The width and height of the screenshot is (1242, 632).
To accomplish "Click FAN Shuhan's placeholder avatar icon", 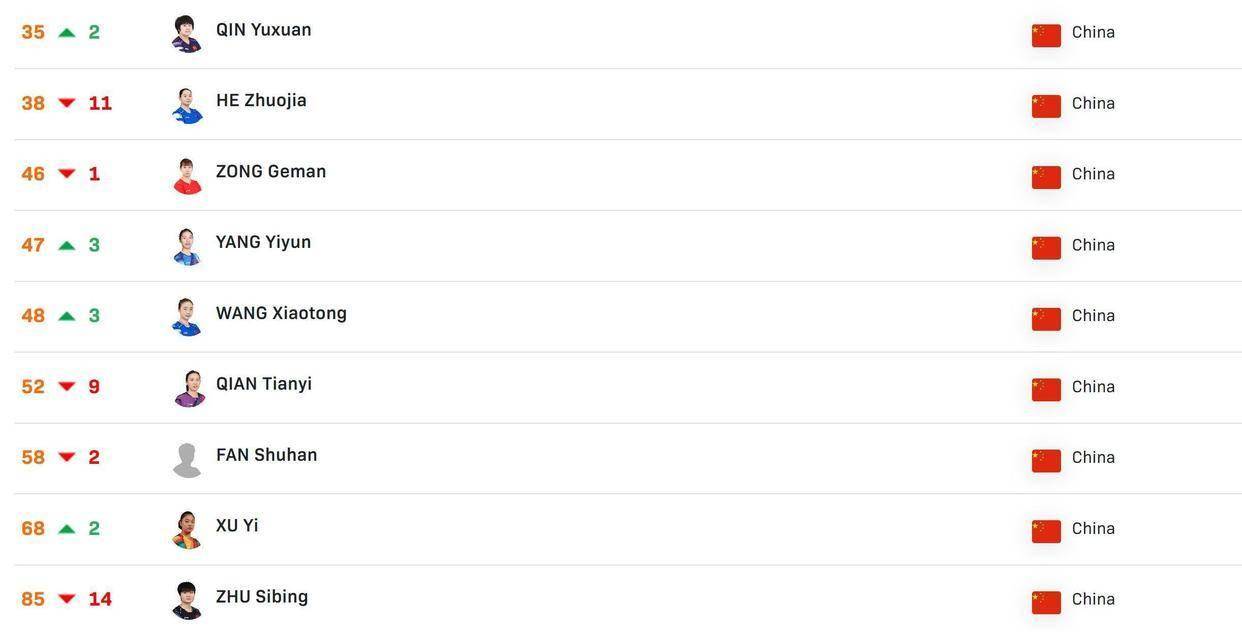I will (x=187, y=459).
